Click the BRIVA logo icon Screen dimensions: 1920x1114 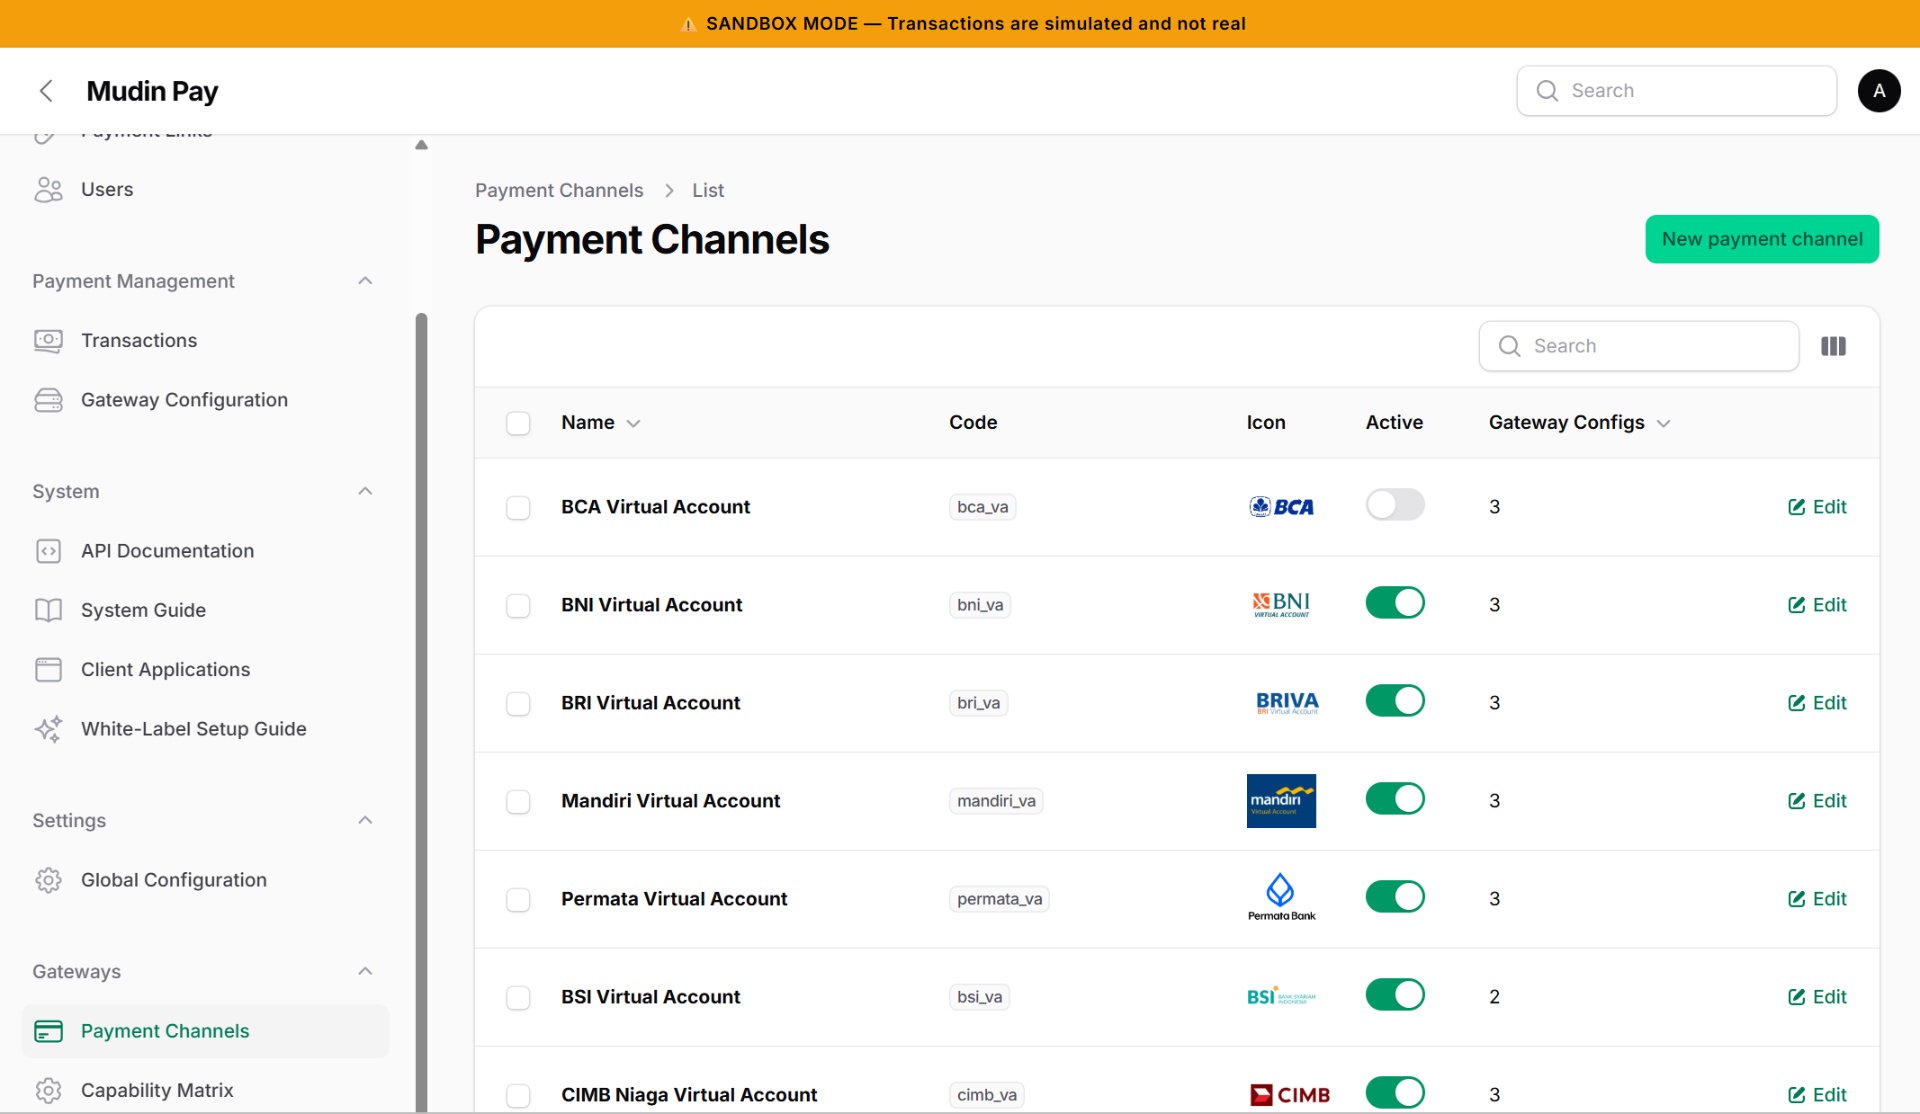click(x=1287, y=703)
